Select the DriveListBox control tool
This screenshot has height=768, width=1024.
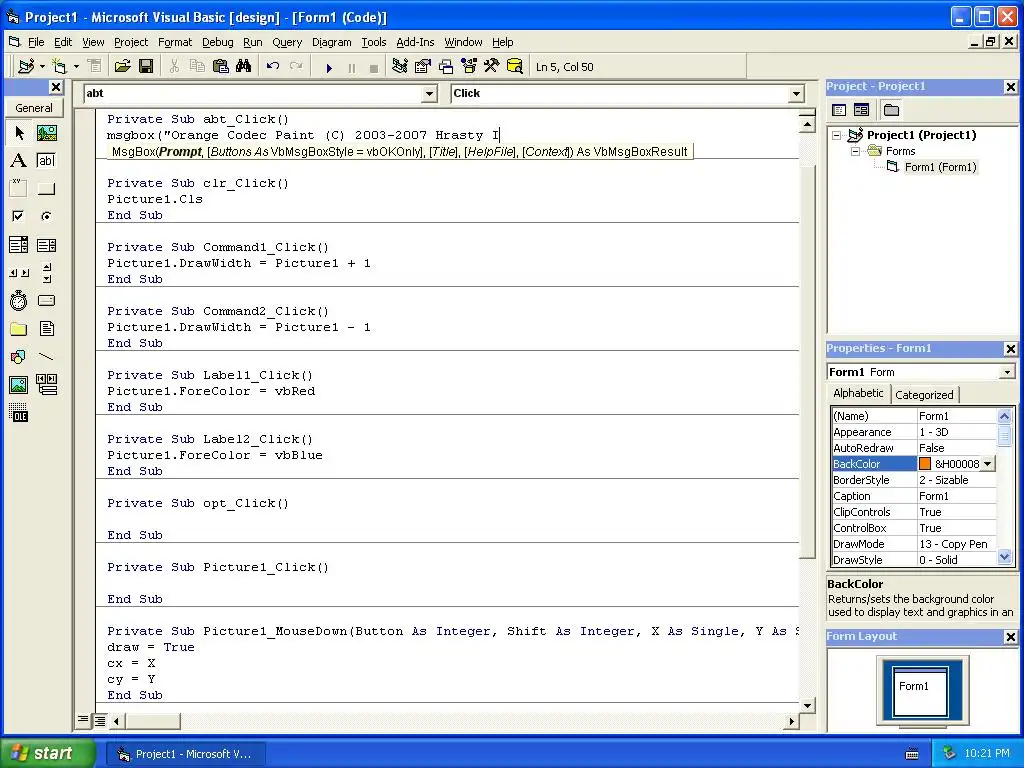pos(46,300)
